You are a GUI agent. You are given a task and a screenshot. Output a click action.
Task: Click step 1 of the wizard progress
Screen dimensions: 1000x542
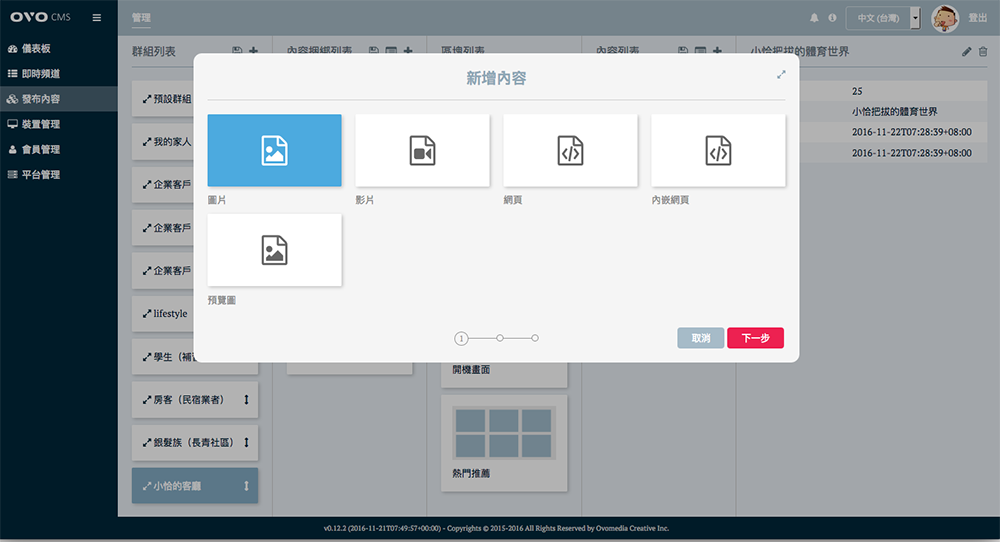click(461, 339)
